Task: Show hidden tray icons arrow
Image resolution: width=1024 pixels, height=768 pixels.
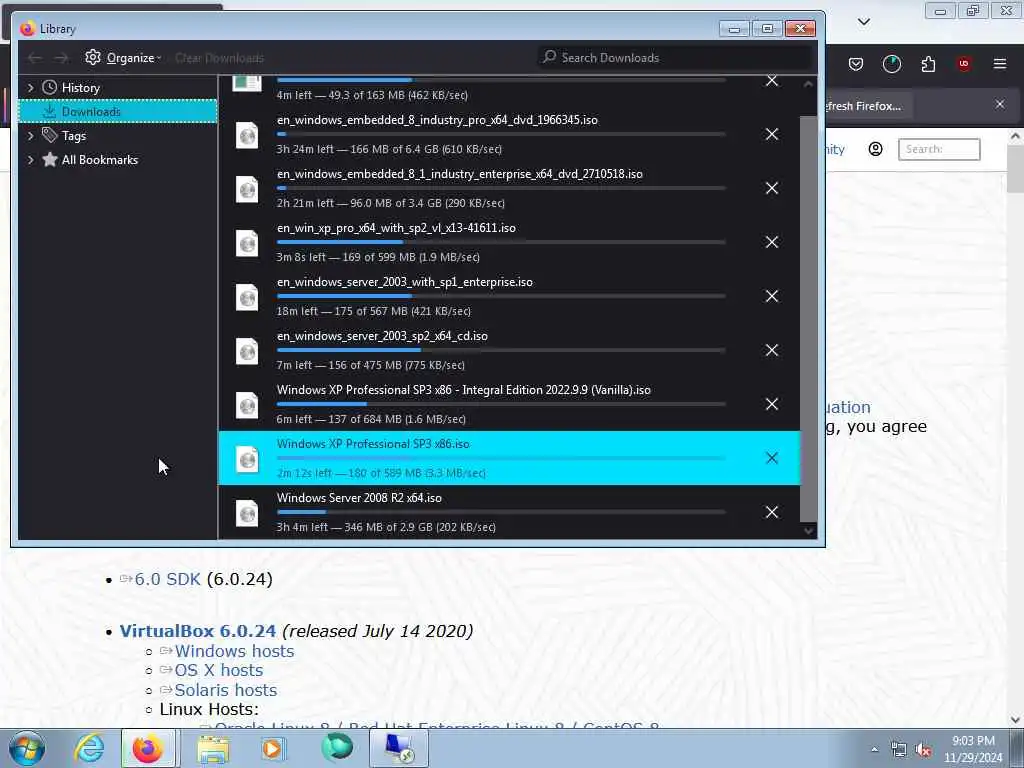Action: point(874,749)
